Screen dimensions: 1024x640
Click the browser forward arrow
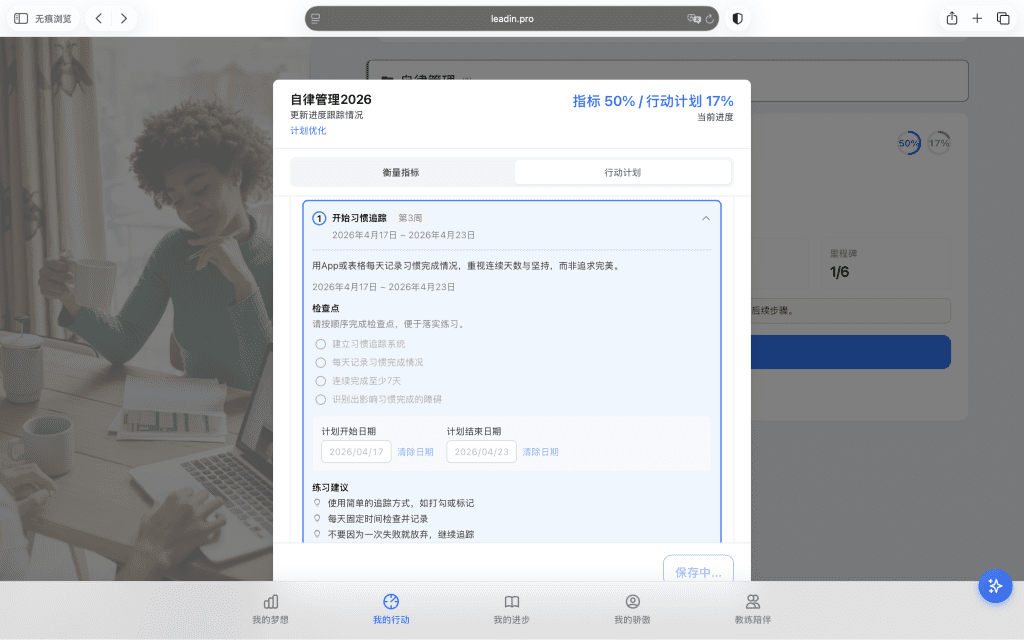coord(123,18)
